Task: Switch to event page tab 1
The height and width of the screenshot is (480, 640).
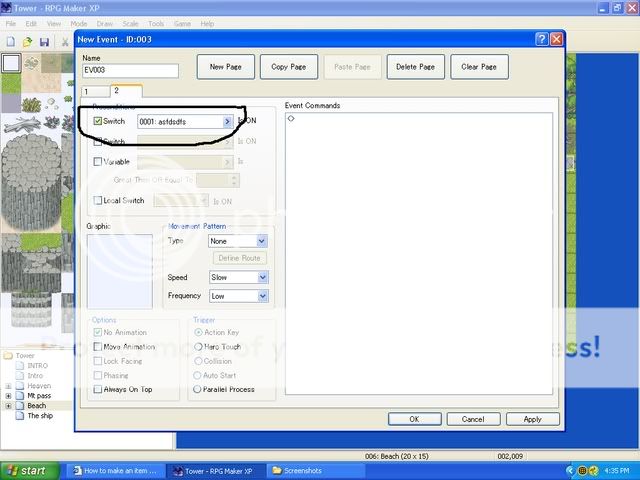Action: click(87, 92)
